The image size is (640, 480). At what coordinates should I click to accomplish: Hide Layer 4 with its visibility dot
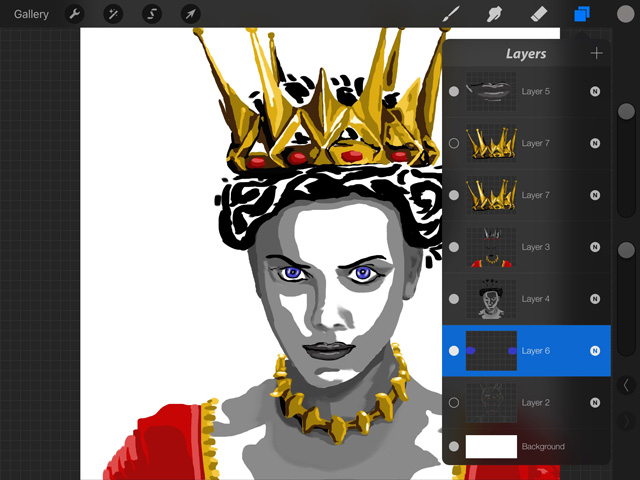[454, 299]
